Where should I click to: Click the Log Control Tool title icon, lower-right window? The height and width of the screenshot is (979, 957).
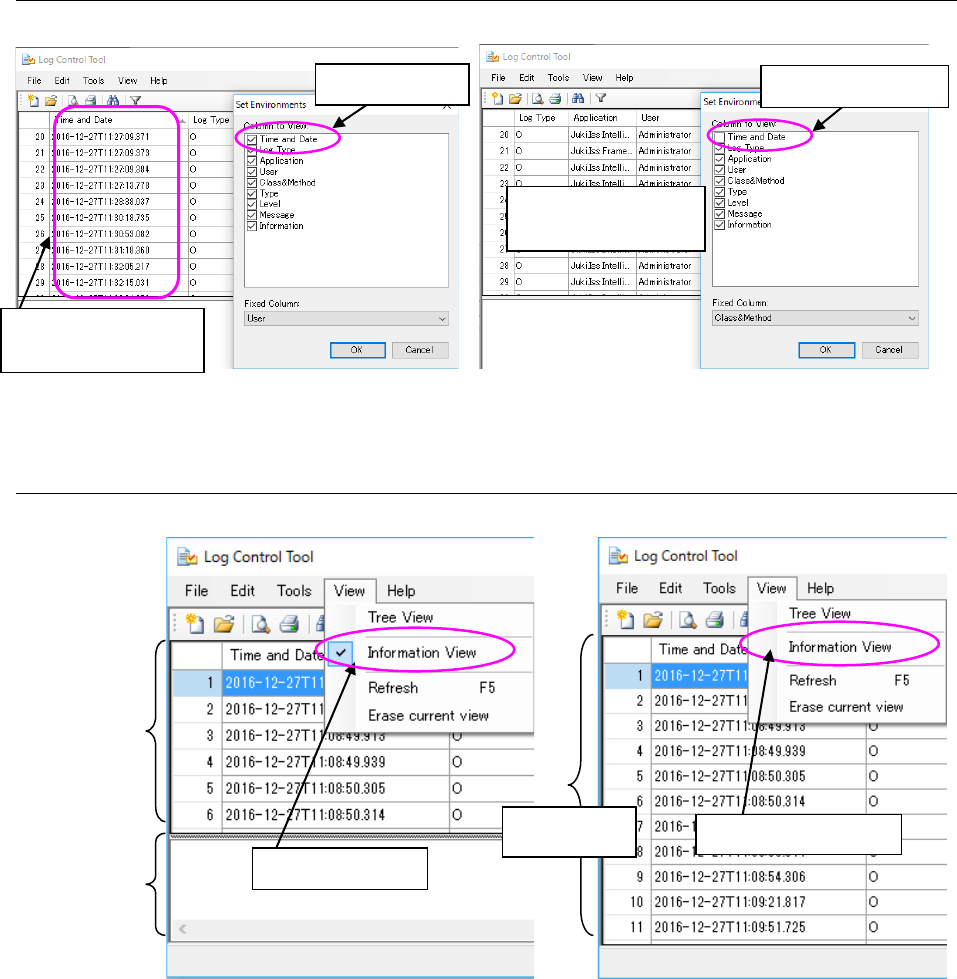[x=619, y=555]
